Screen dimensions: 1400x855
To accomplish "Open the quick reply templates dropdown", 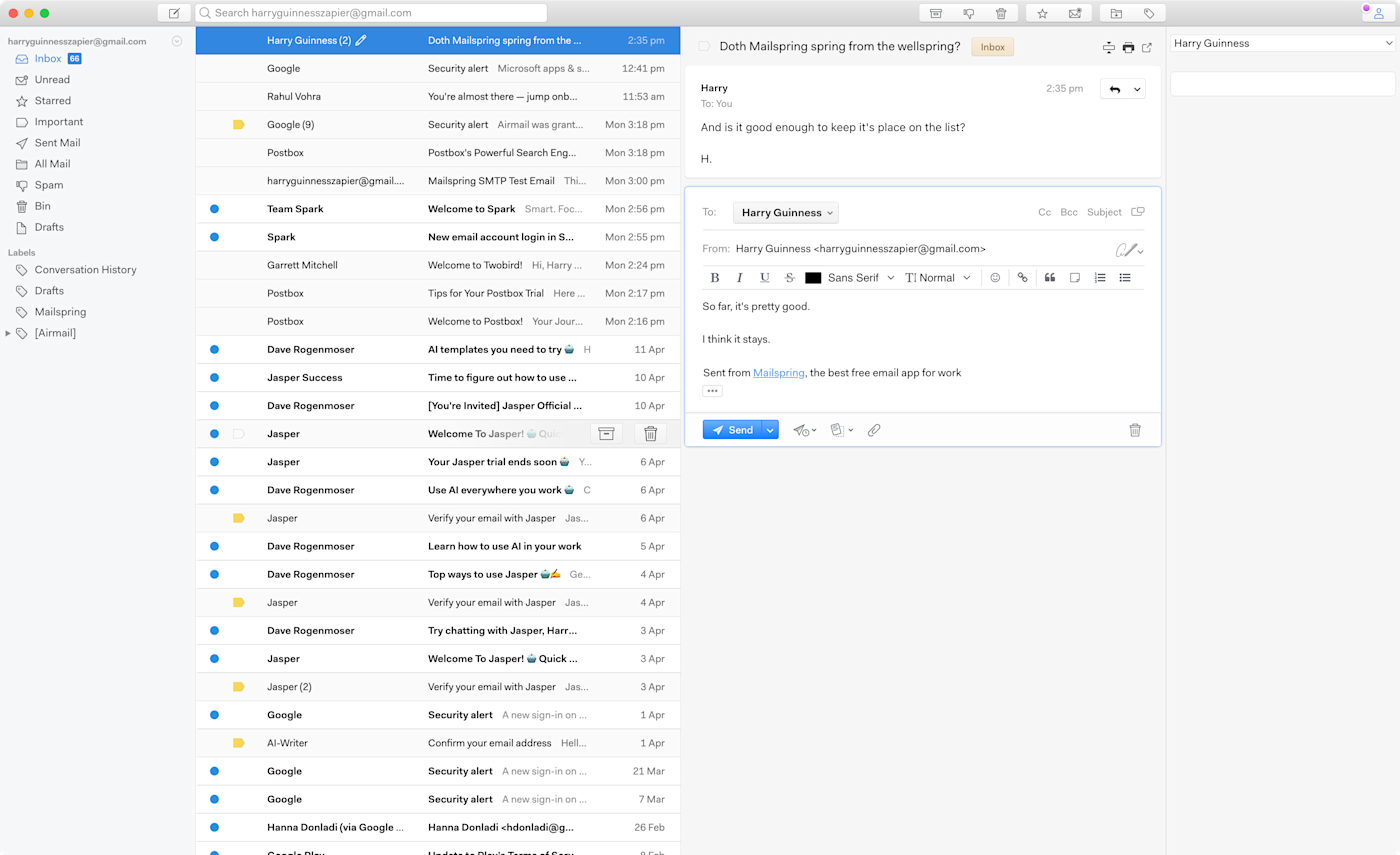I will 842,430.
